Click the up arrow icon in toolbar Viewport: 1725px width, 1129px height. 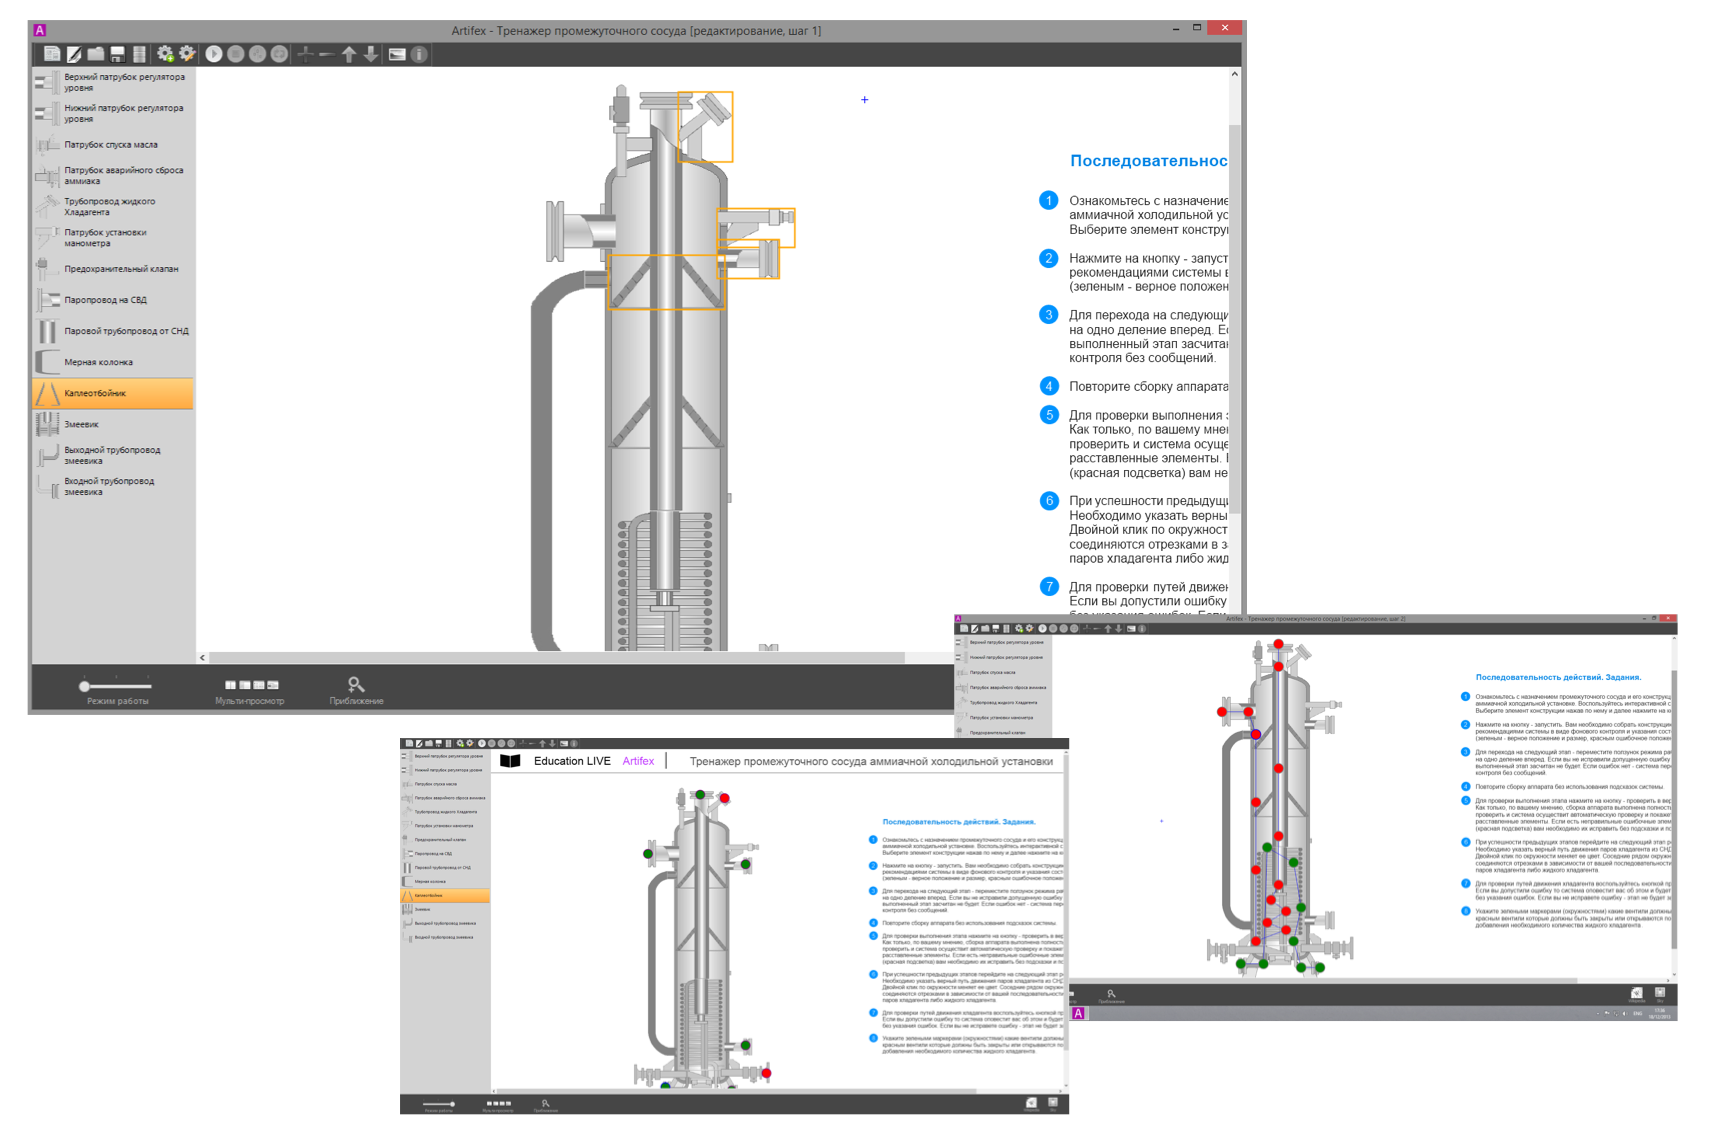[x=349, y=54]
